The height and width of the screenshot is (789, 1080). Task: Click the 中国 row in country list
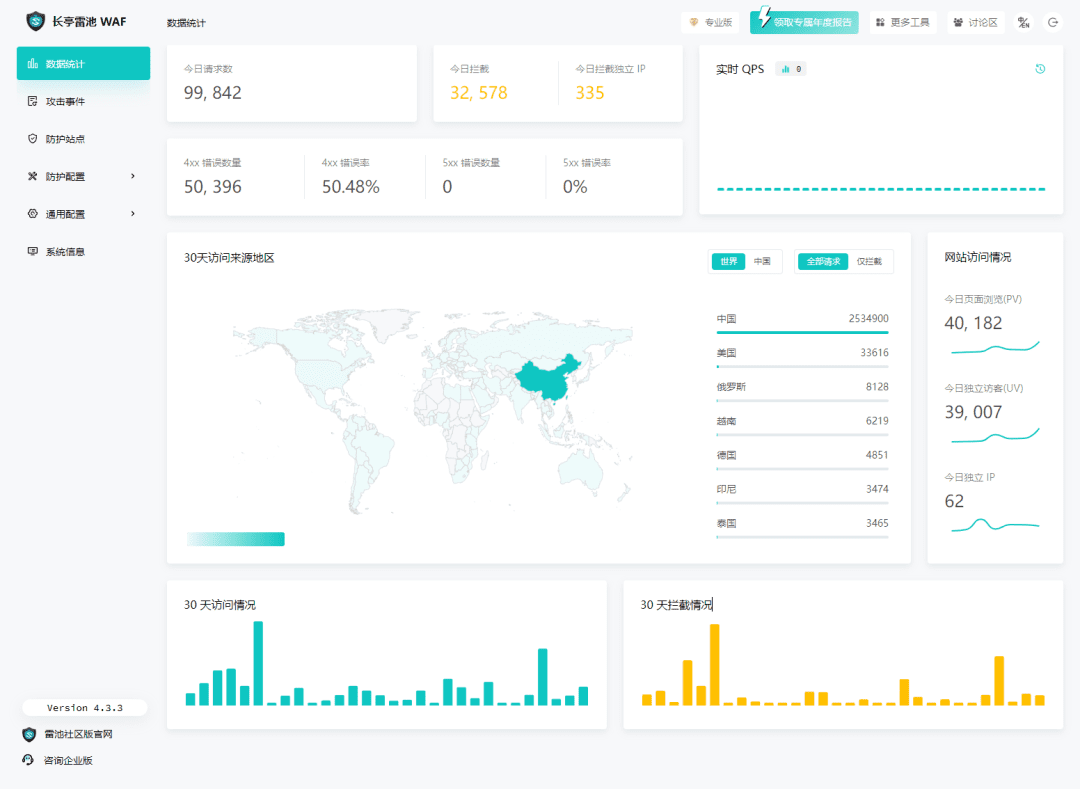pos(802,320)
